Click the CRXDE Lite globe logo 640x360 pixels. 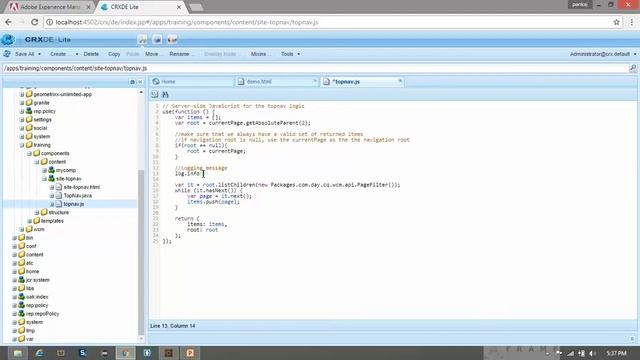coord(8,40)
